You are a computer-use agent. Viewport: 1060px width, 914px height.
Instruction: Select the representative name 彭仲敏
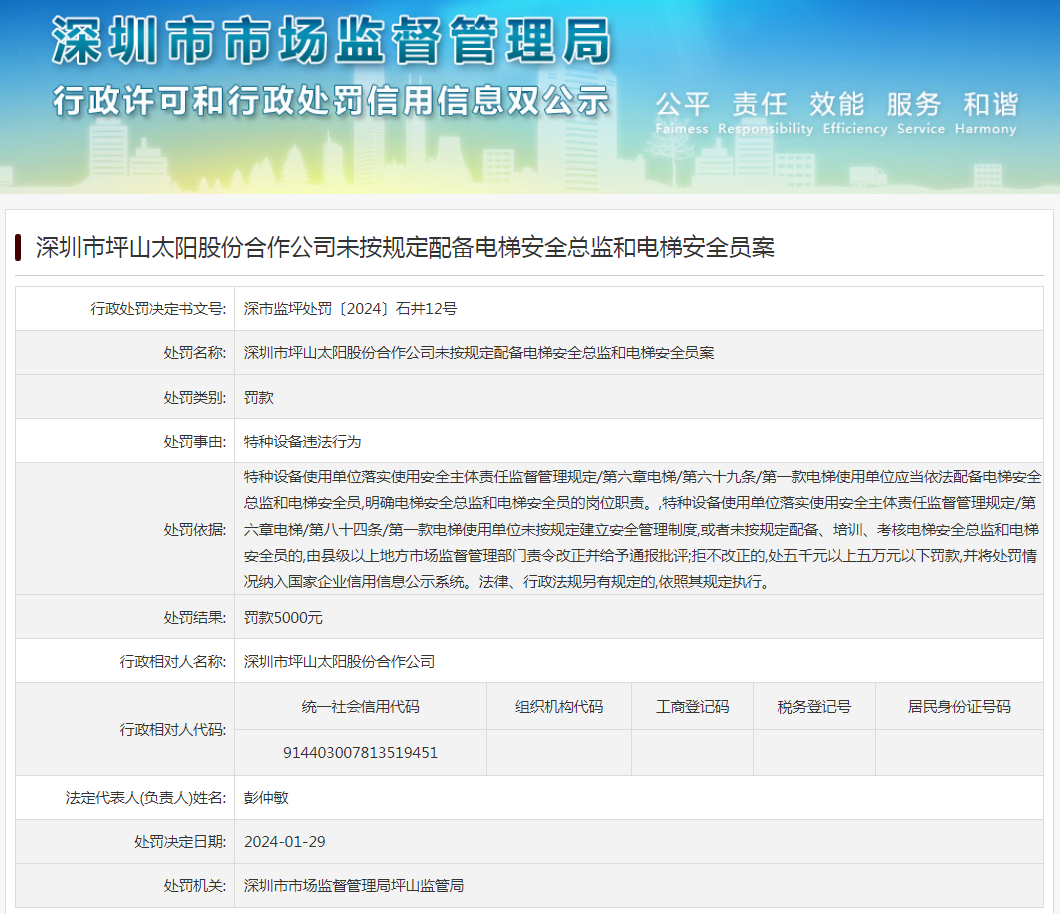[266, 798]
